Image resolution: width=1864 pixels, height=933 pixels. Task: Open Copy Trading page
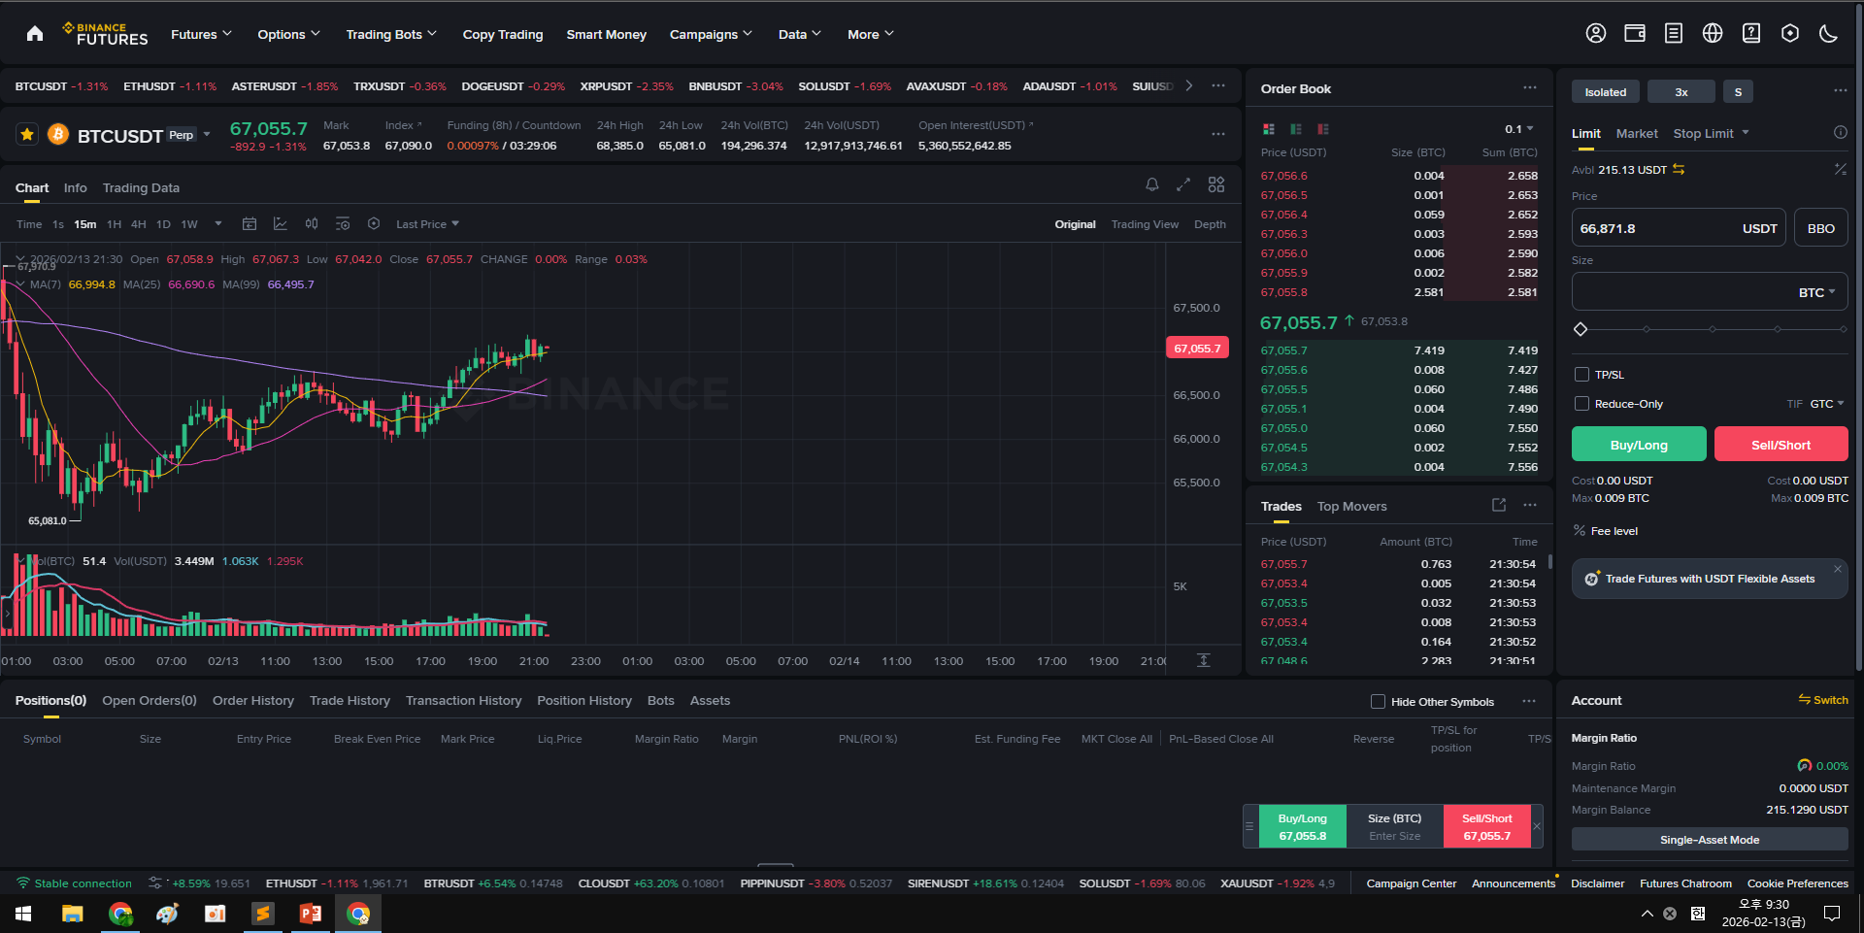pos(502,34)
